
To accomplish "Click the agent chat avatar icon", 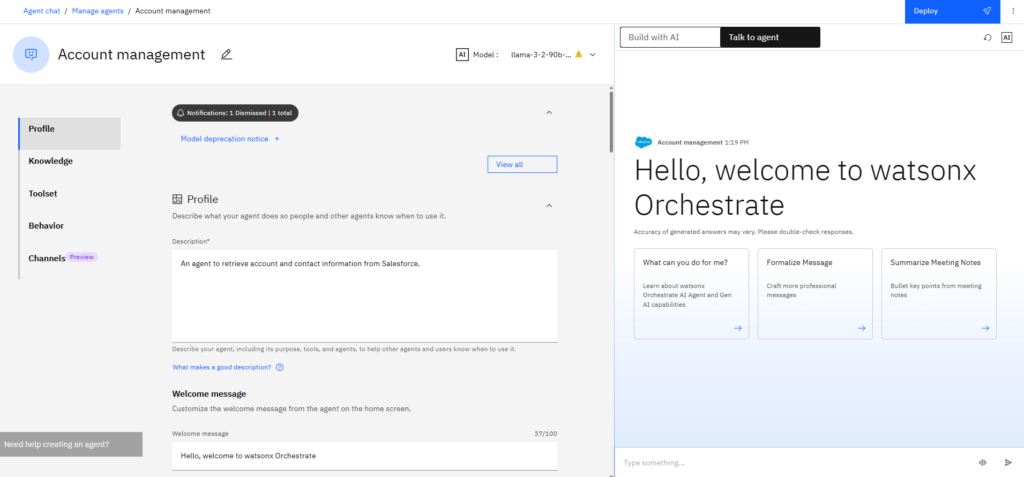I will tap(31, 54).
